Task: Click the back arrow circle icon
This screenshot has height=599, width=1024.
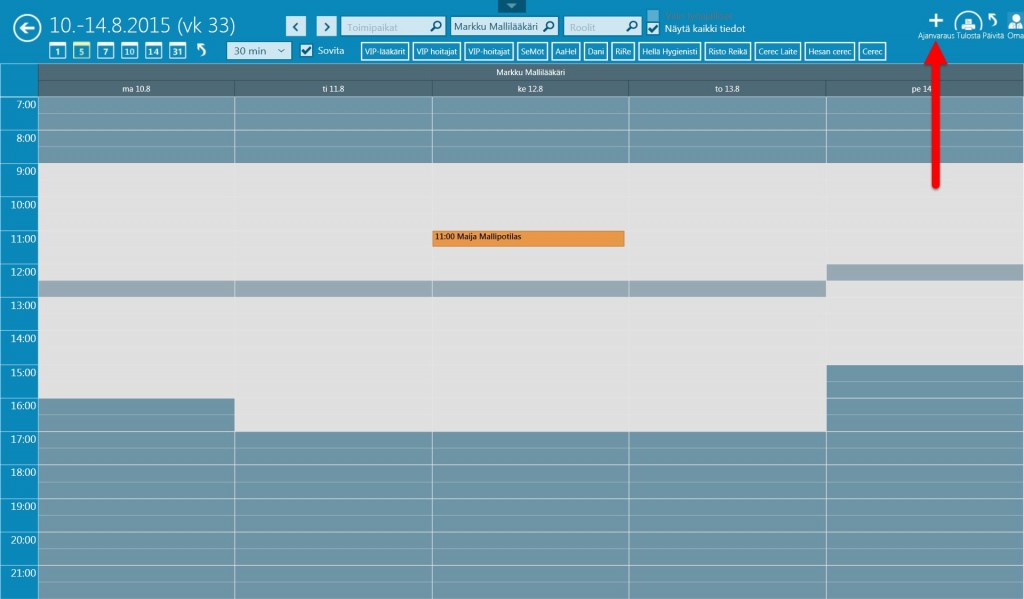Action: tap(27, 28)
